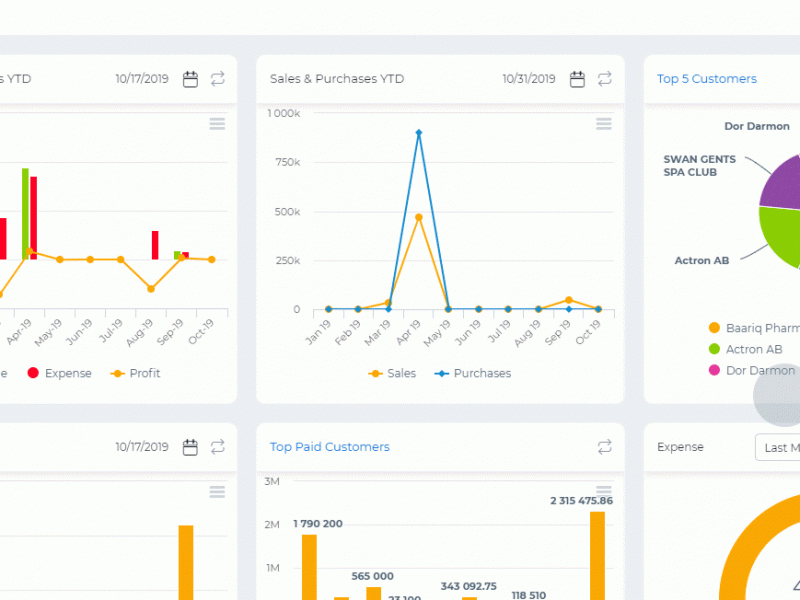Select the 10/17/2019 date in top-left card
Viewport: 800px width, 600px height.
[x=142, y=79]
